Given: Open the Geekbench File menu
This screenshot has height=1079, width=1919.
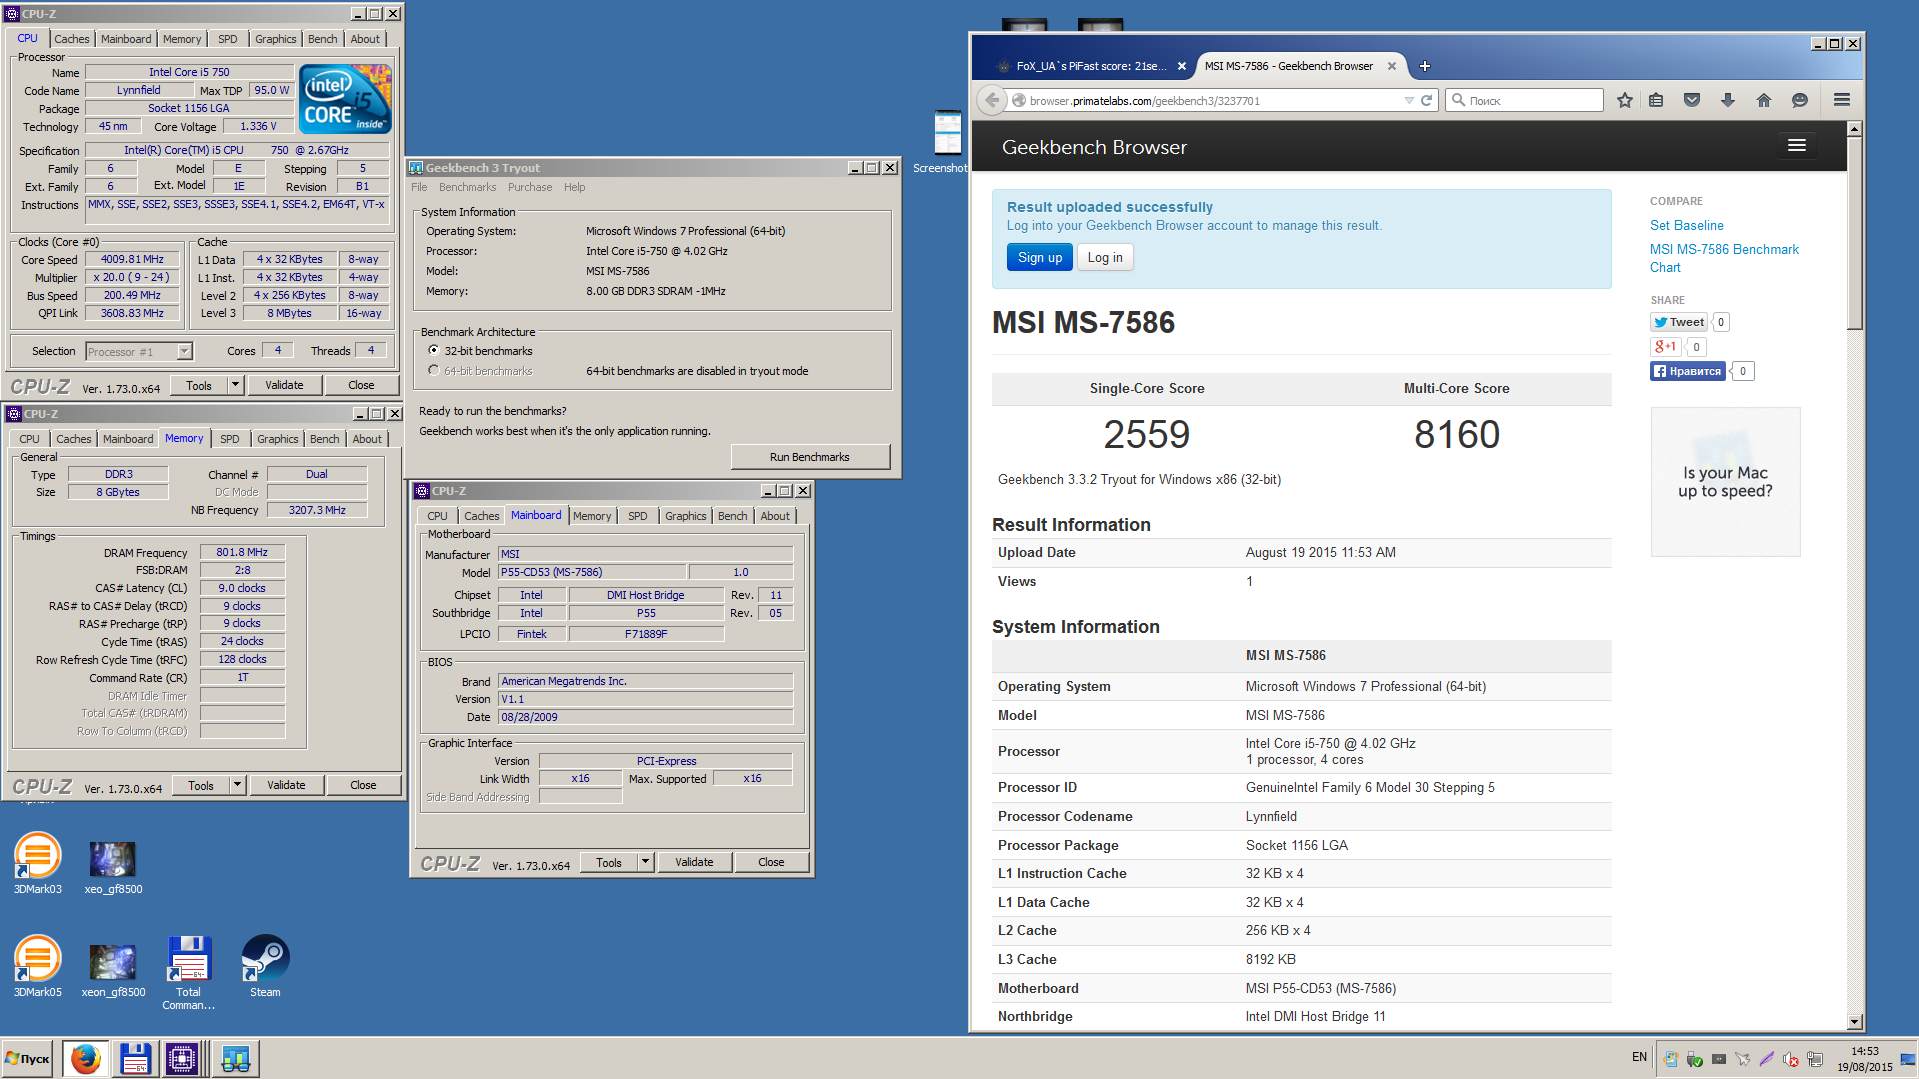Looking at the screenshot, I should point(419,187).
